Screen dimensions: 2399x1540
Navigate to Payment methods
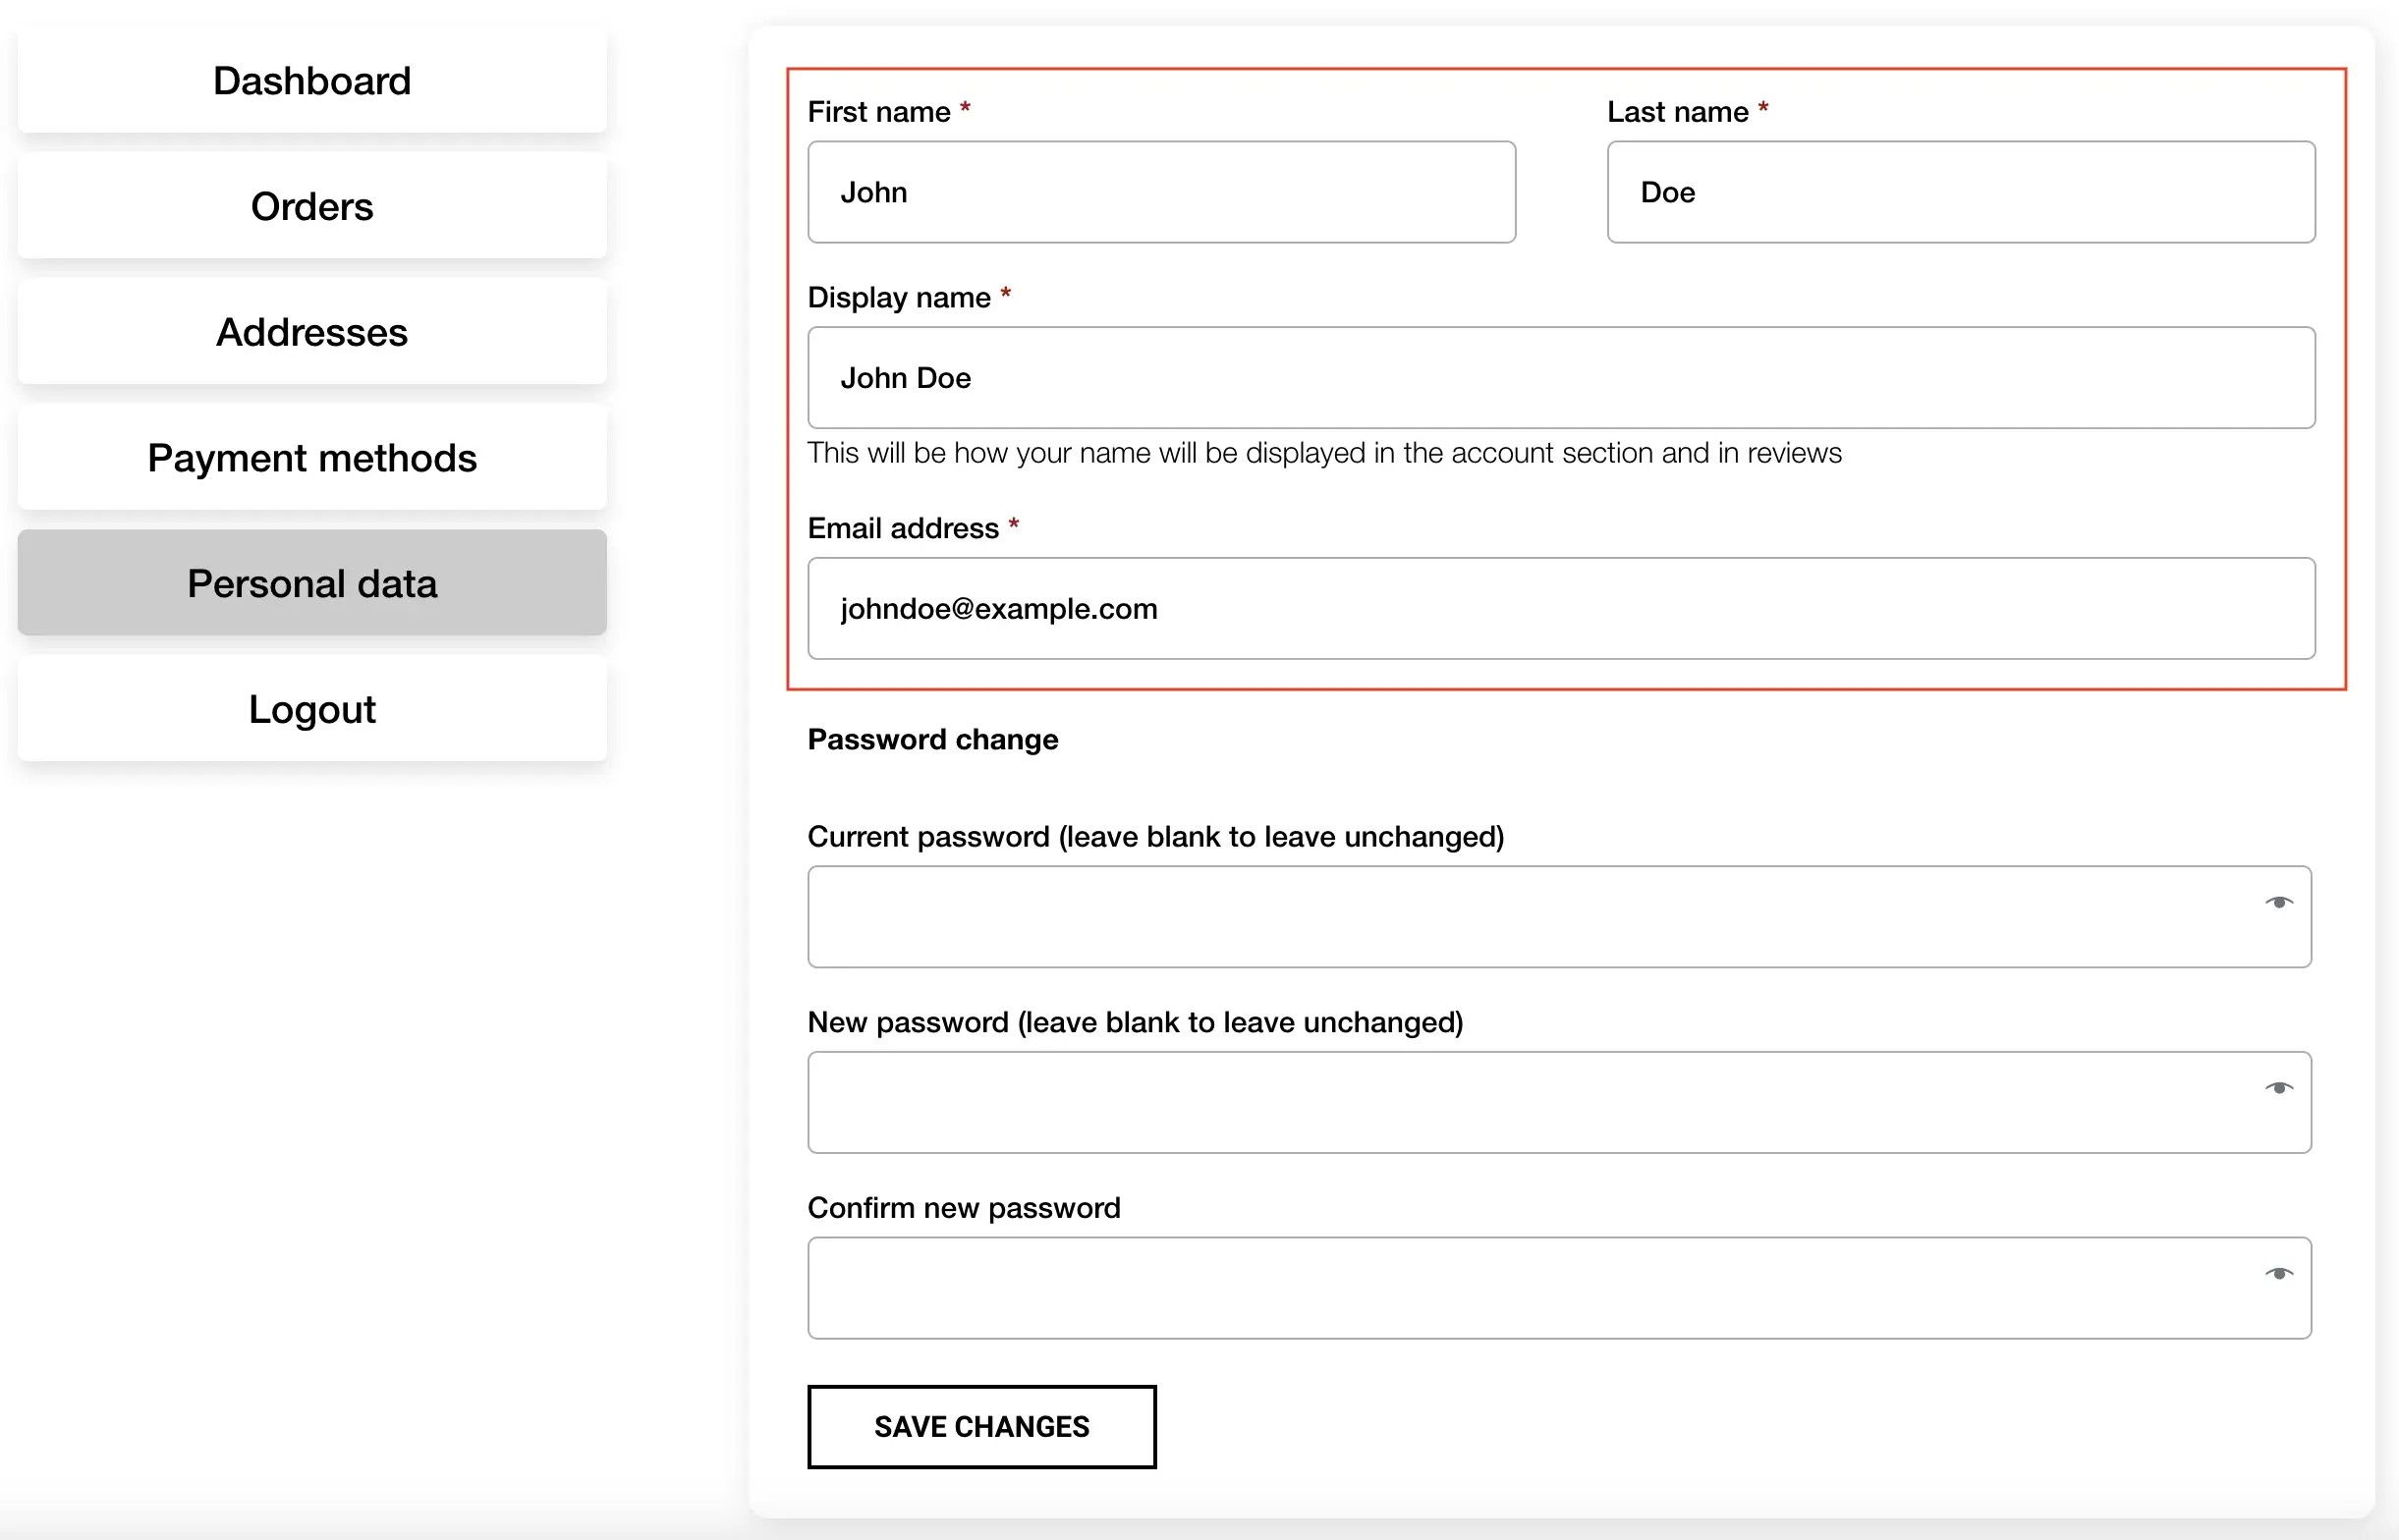tap(312, 458)
